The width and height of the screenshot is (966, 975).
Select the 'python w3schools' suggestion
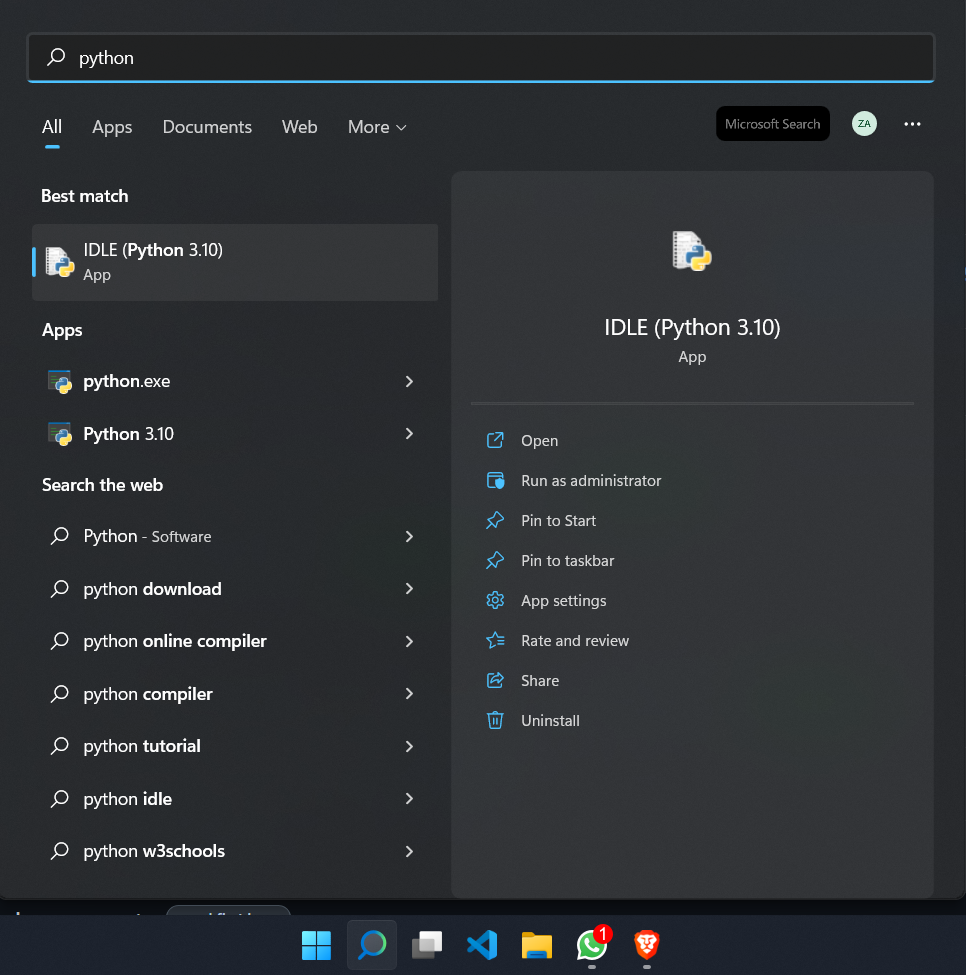click(x=235, y=851)
